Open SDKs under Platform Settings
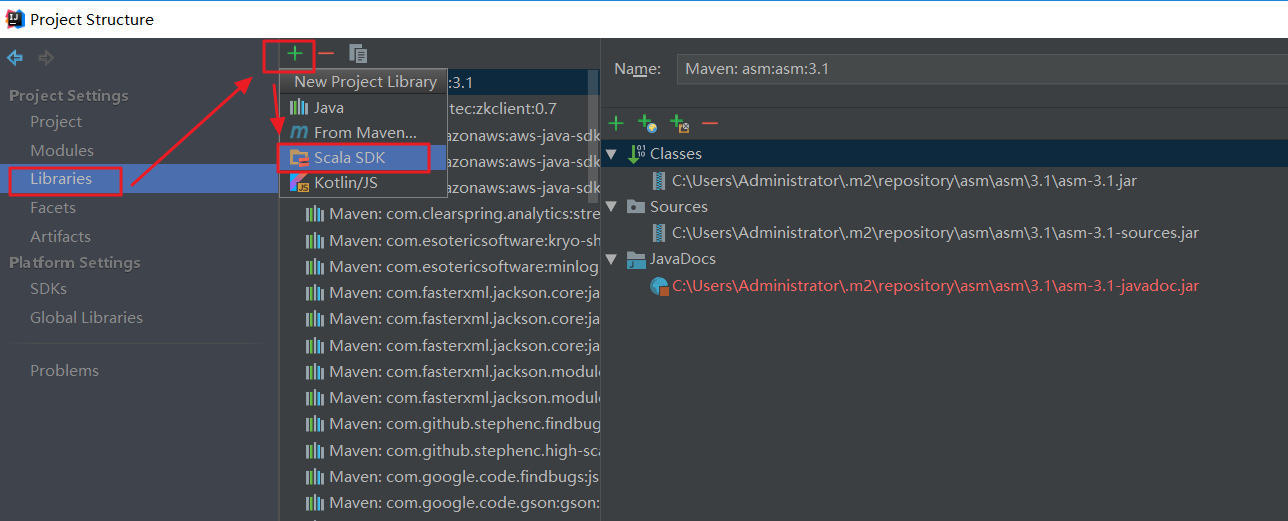The width and height of the screenshot is (1288, 521). click(48, 288)
